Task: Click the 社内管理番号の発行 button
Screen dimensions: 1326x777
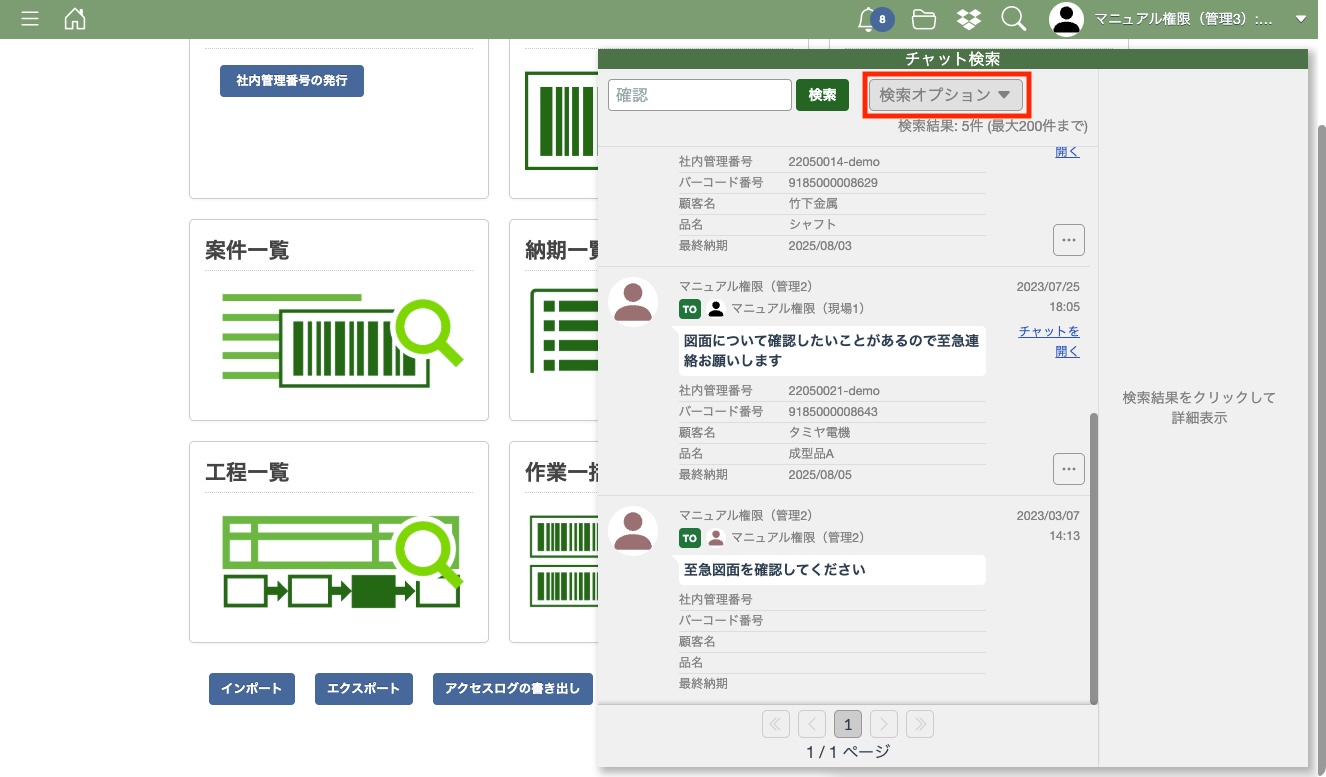Action: pyautogui.click(x=292, y=80)
